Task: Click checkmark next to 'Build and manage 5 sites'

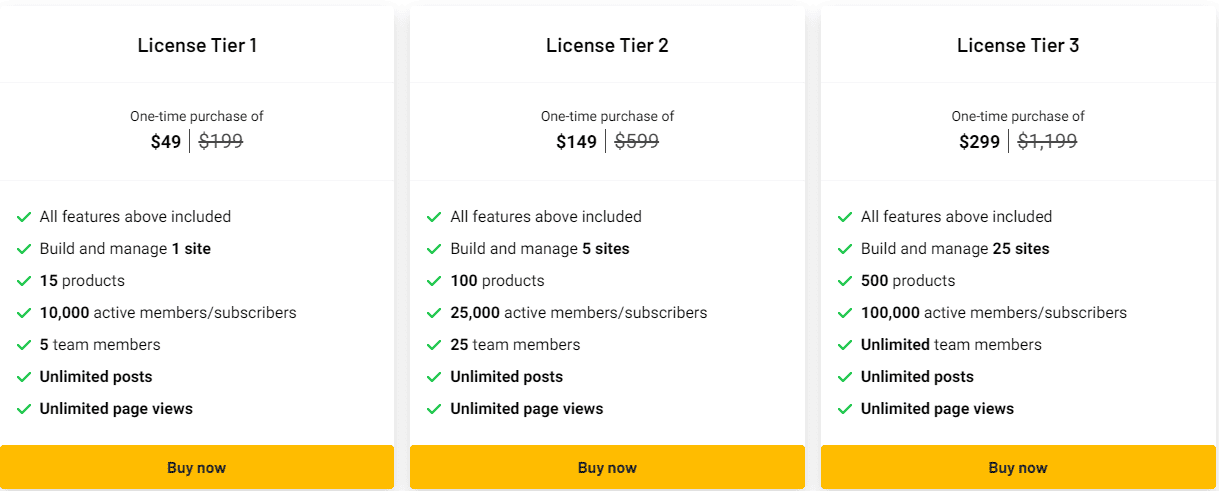Action: tap(434, 249)
